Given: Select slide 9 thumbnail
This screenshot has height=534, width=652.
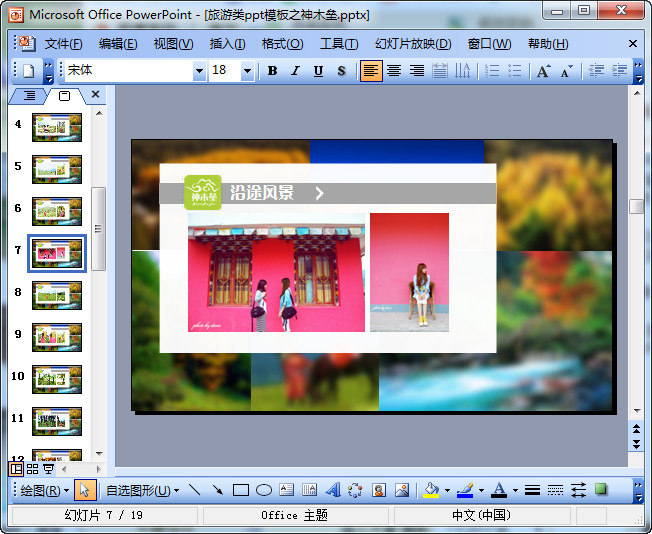Looking at the screenshot, I should (x=57, y=337).
